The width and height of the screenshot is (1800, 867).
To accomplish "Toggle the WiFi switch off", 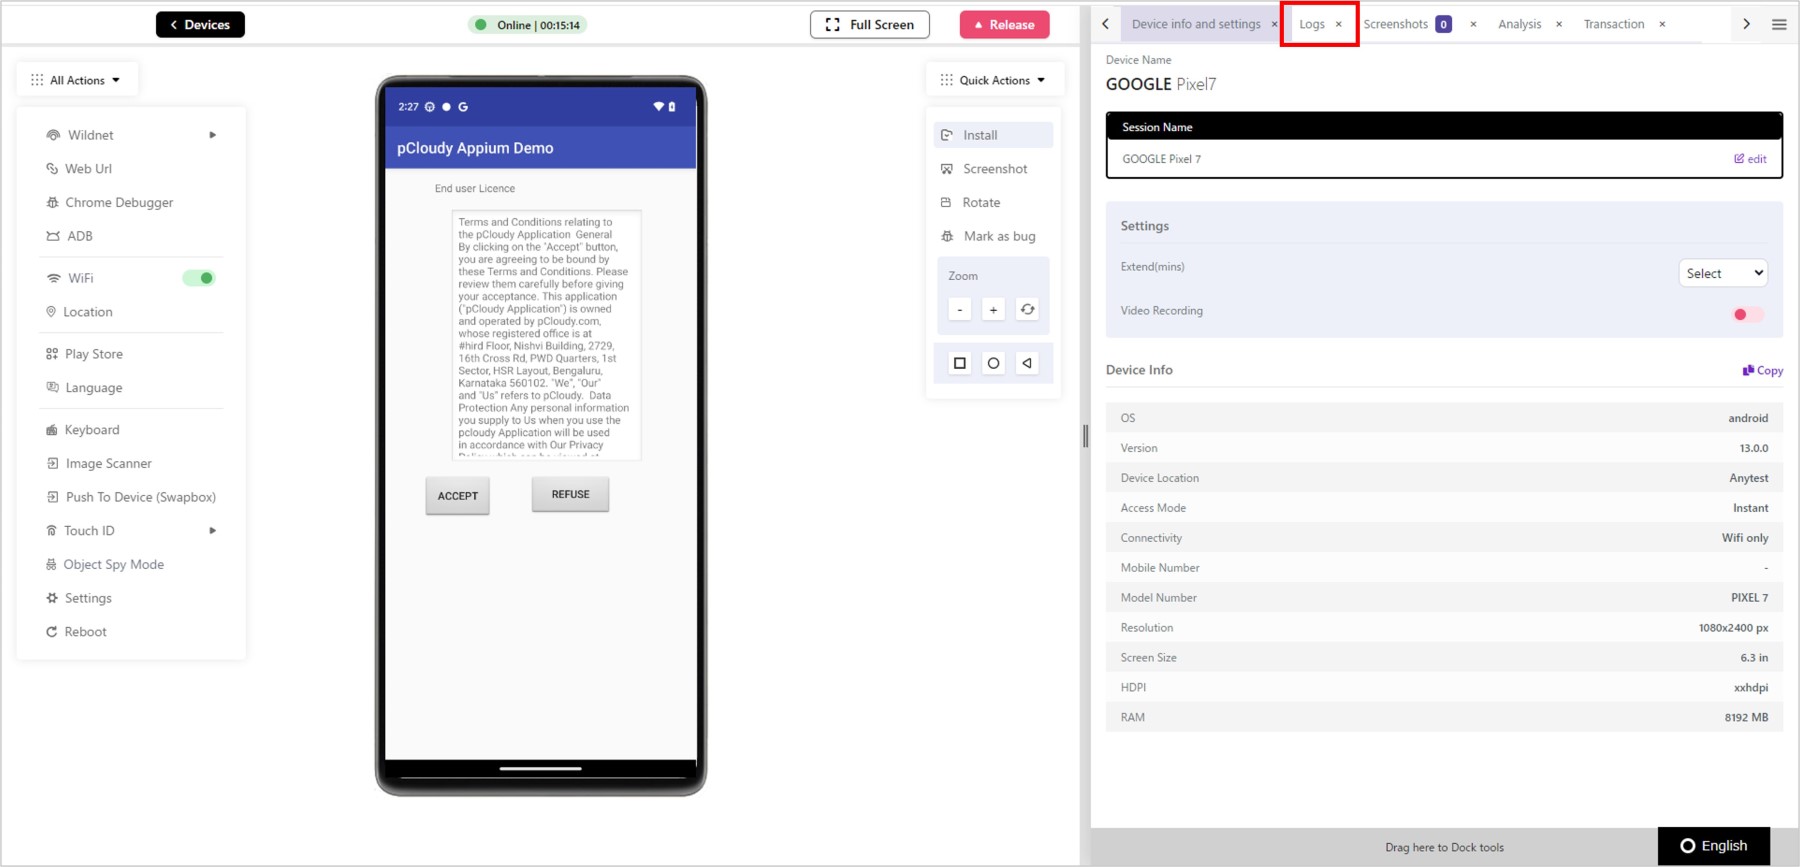I will click(x=199, y=278).
